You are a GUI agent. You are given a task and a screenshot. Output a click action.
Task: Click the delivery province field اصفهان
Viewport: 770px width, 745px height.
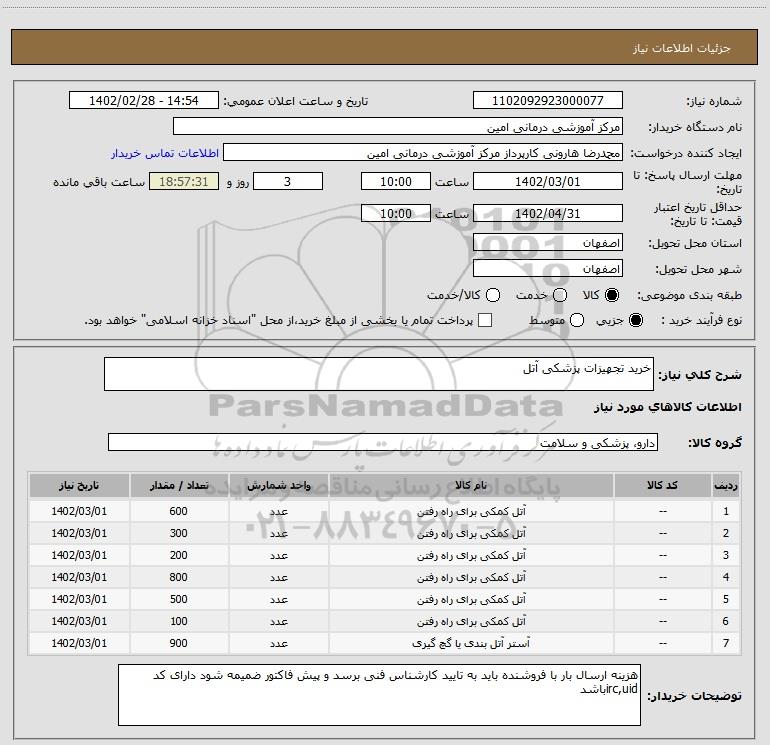(548, 242)
